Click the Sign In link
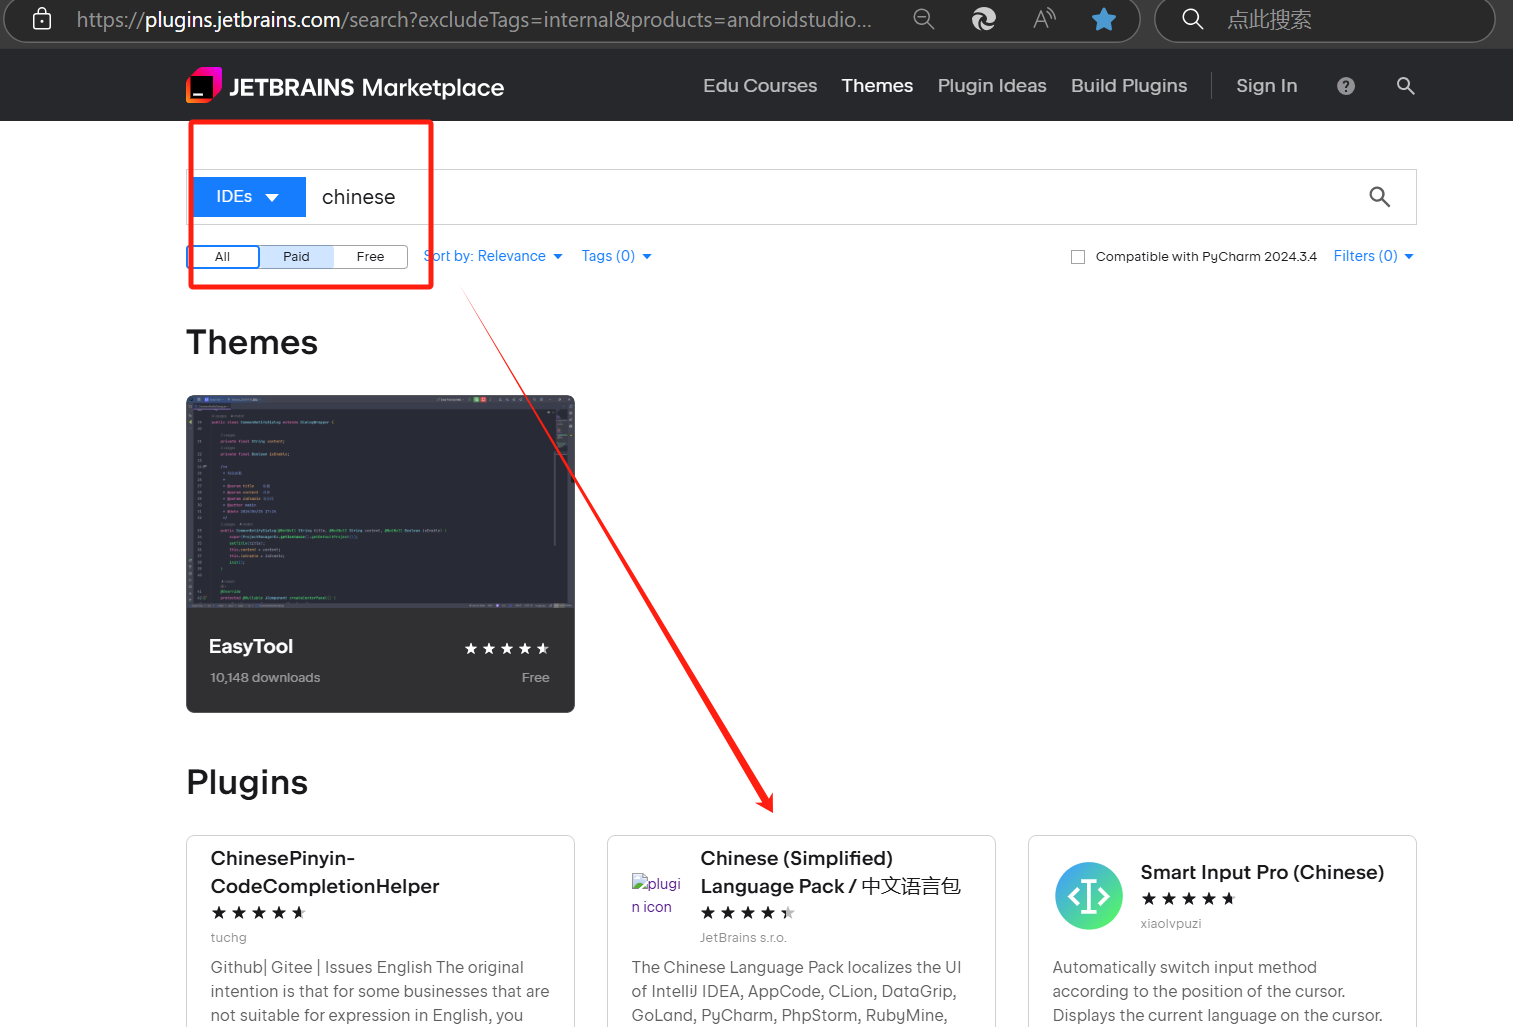This screenshot has height=1027, width=1513. point(1266,86)
